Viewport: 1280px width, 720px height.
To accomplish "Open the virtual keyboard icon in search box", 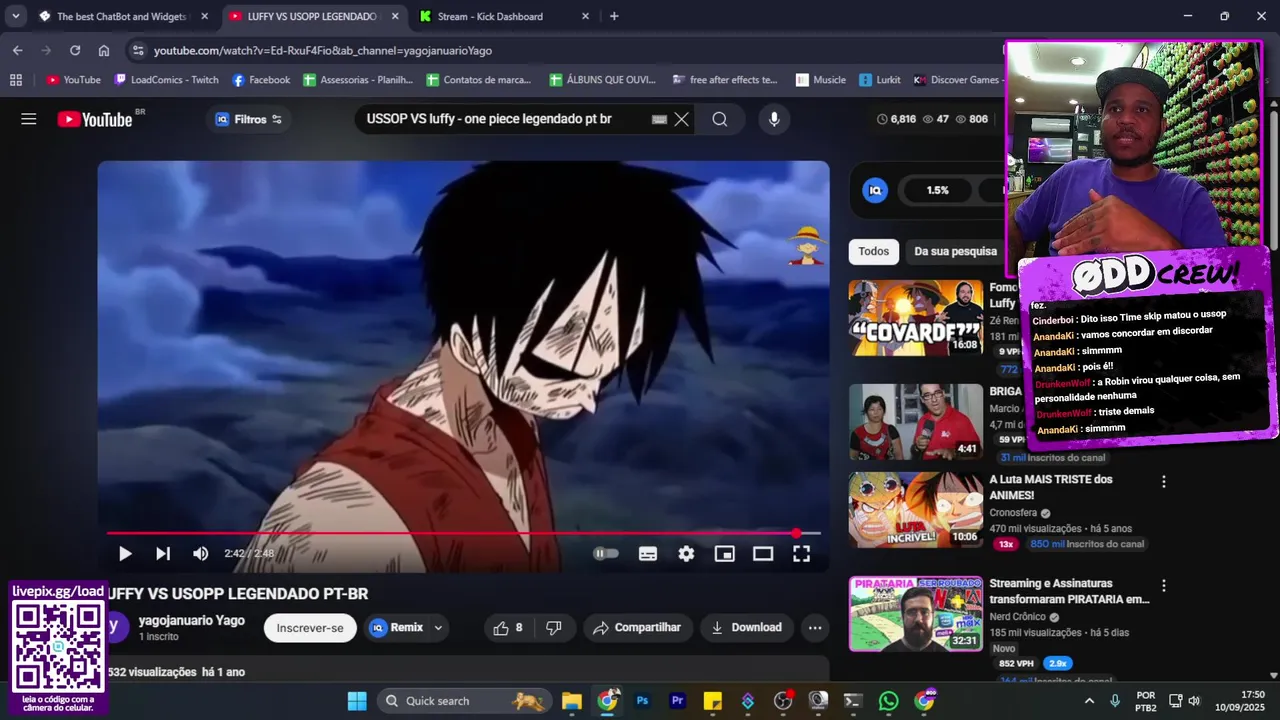I will (659, 119).
